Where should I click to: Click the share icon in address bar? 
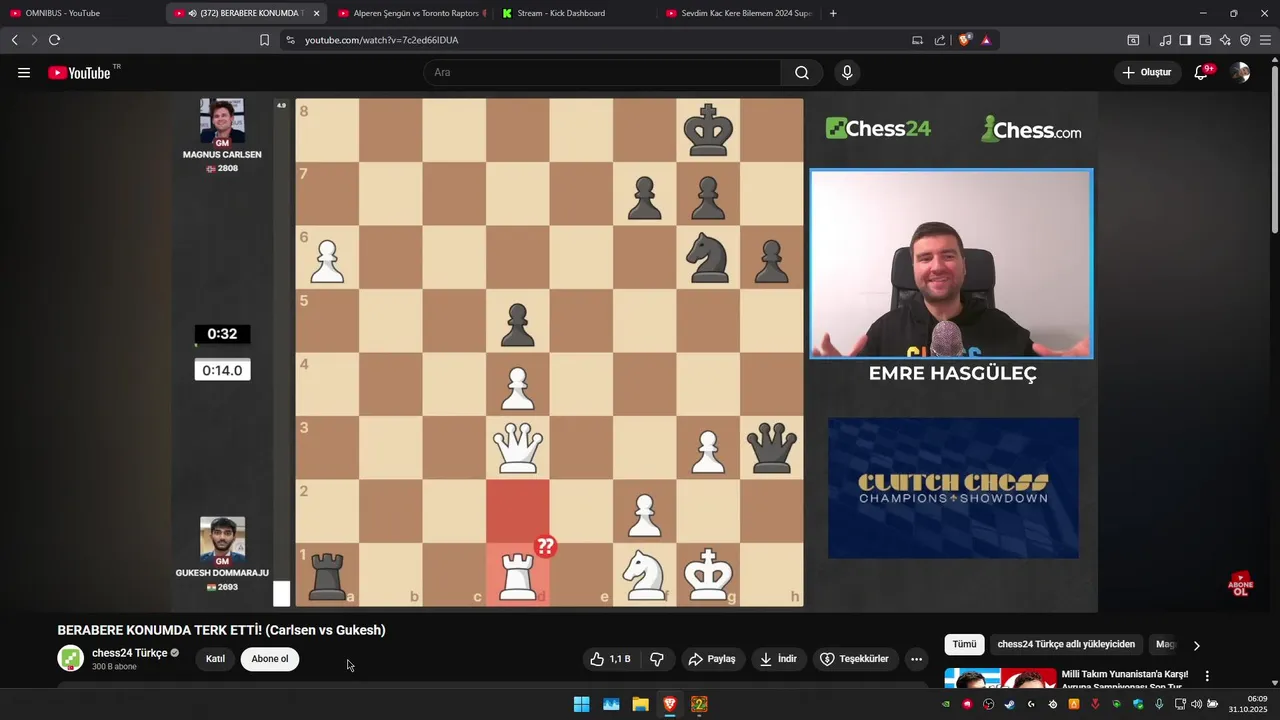[940, 40]
